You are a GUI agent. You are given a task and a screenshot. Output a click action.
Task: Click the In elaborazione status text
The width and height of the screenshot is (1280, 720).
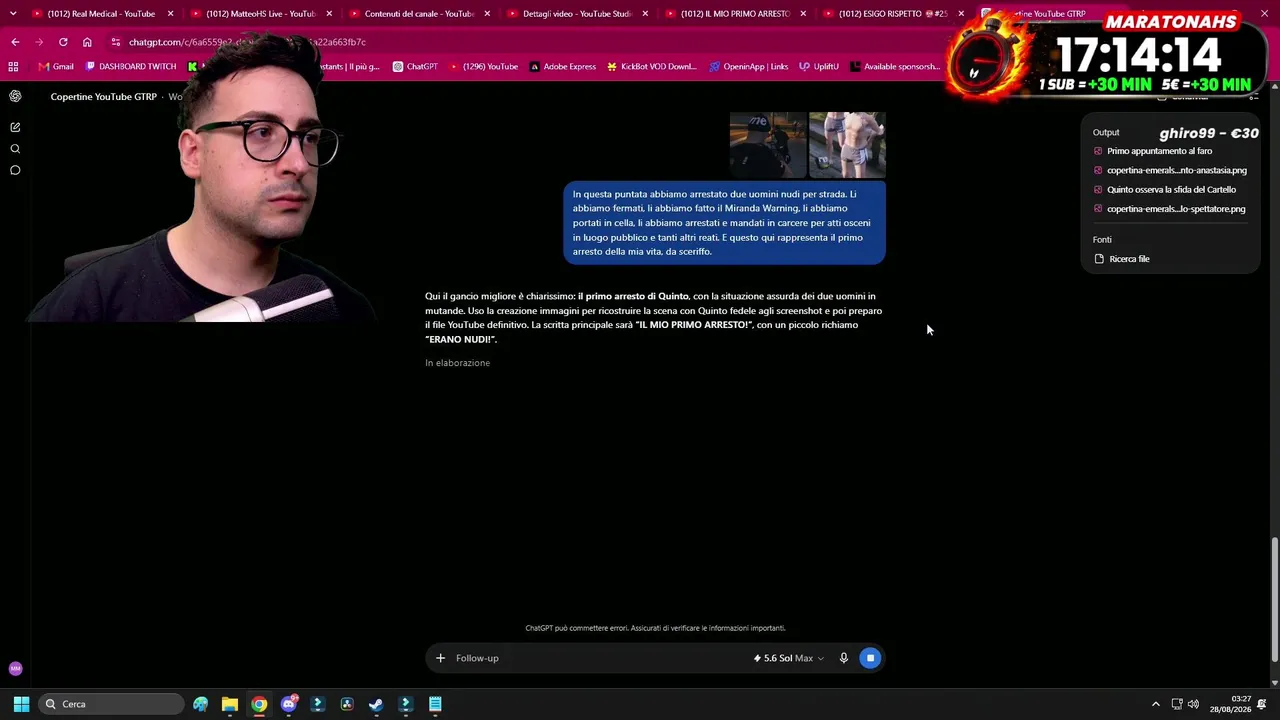pos(457,363)
